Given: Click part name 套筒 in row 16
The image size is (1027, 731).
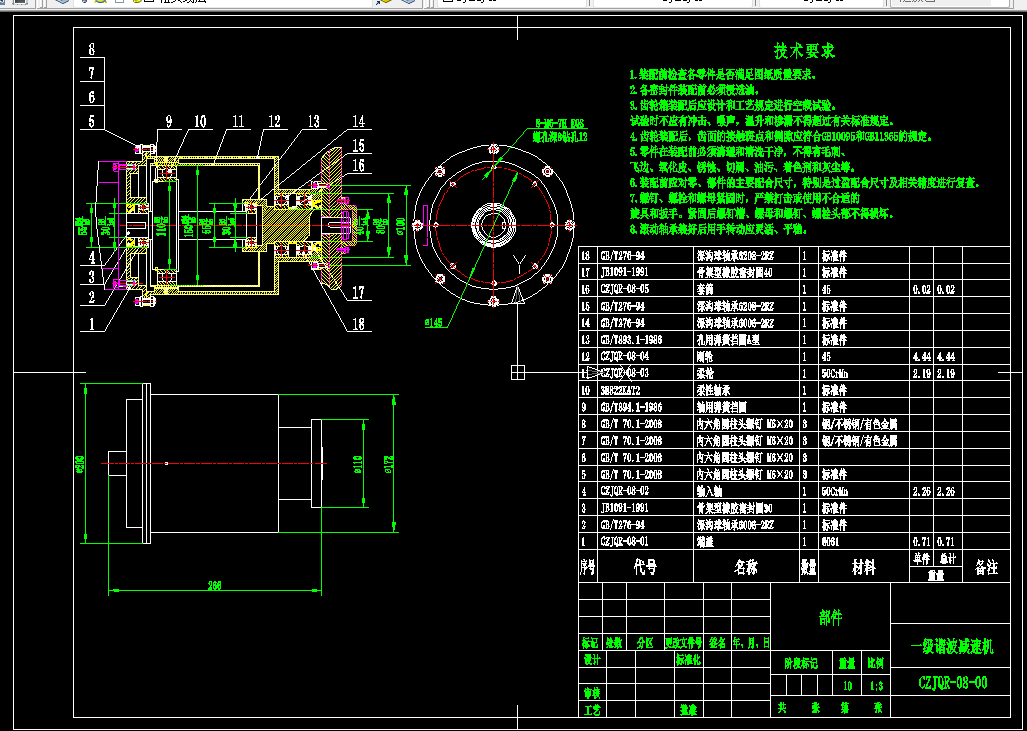Looking at the screenshot, I should pyautogui.click(x=705, y=289).
